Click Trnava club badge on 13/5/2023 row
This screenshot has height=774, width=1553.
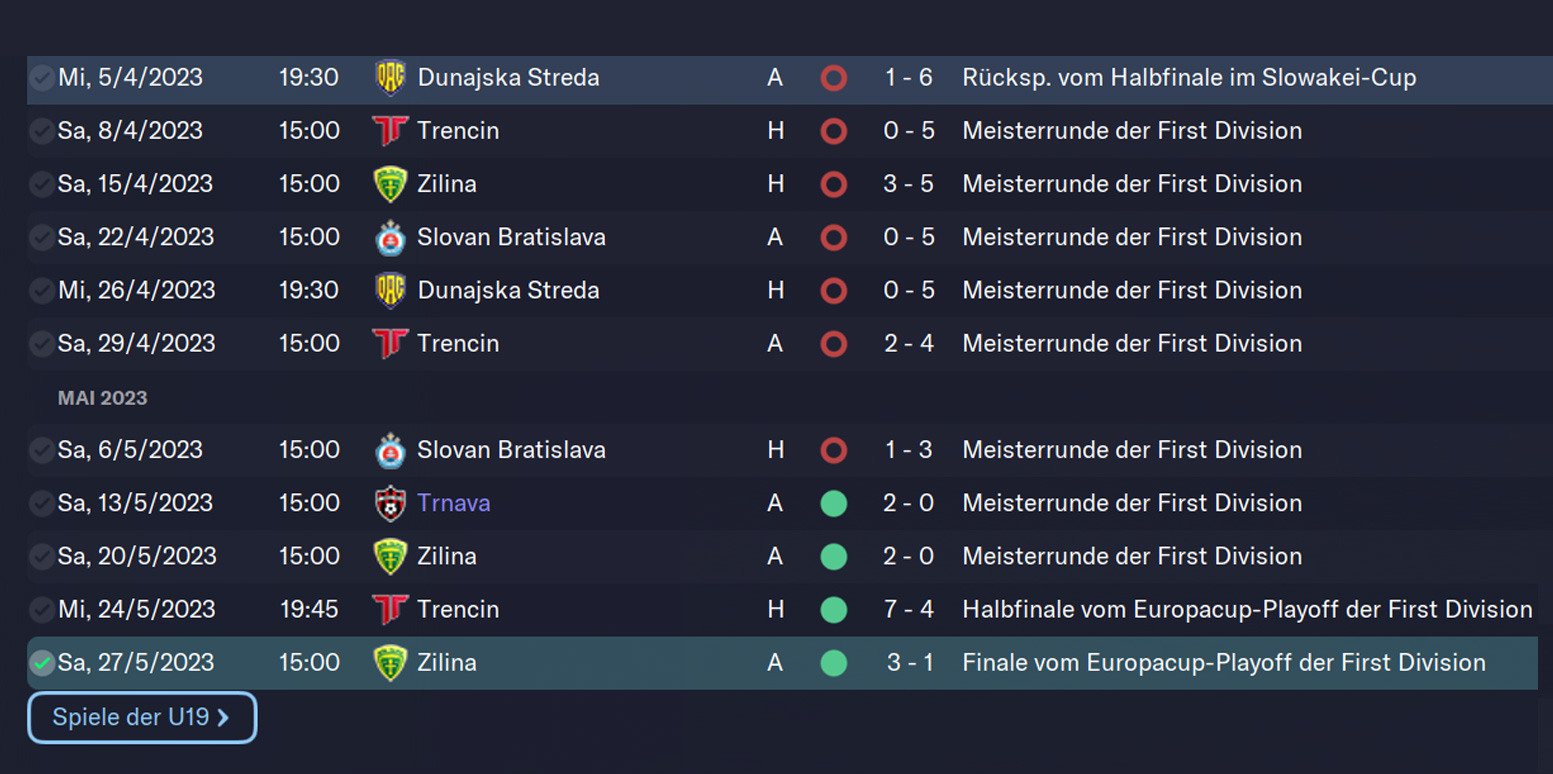pyautogui.click(x=390, y=504)
